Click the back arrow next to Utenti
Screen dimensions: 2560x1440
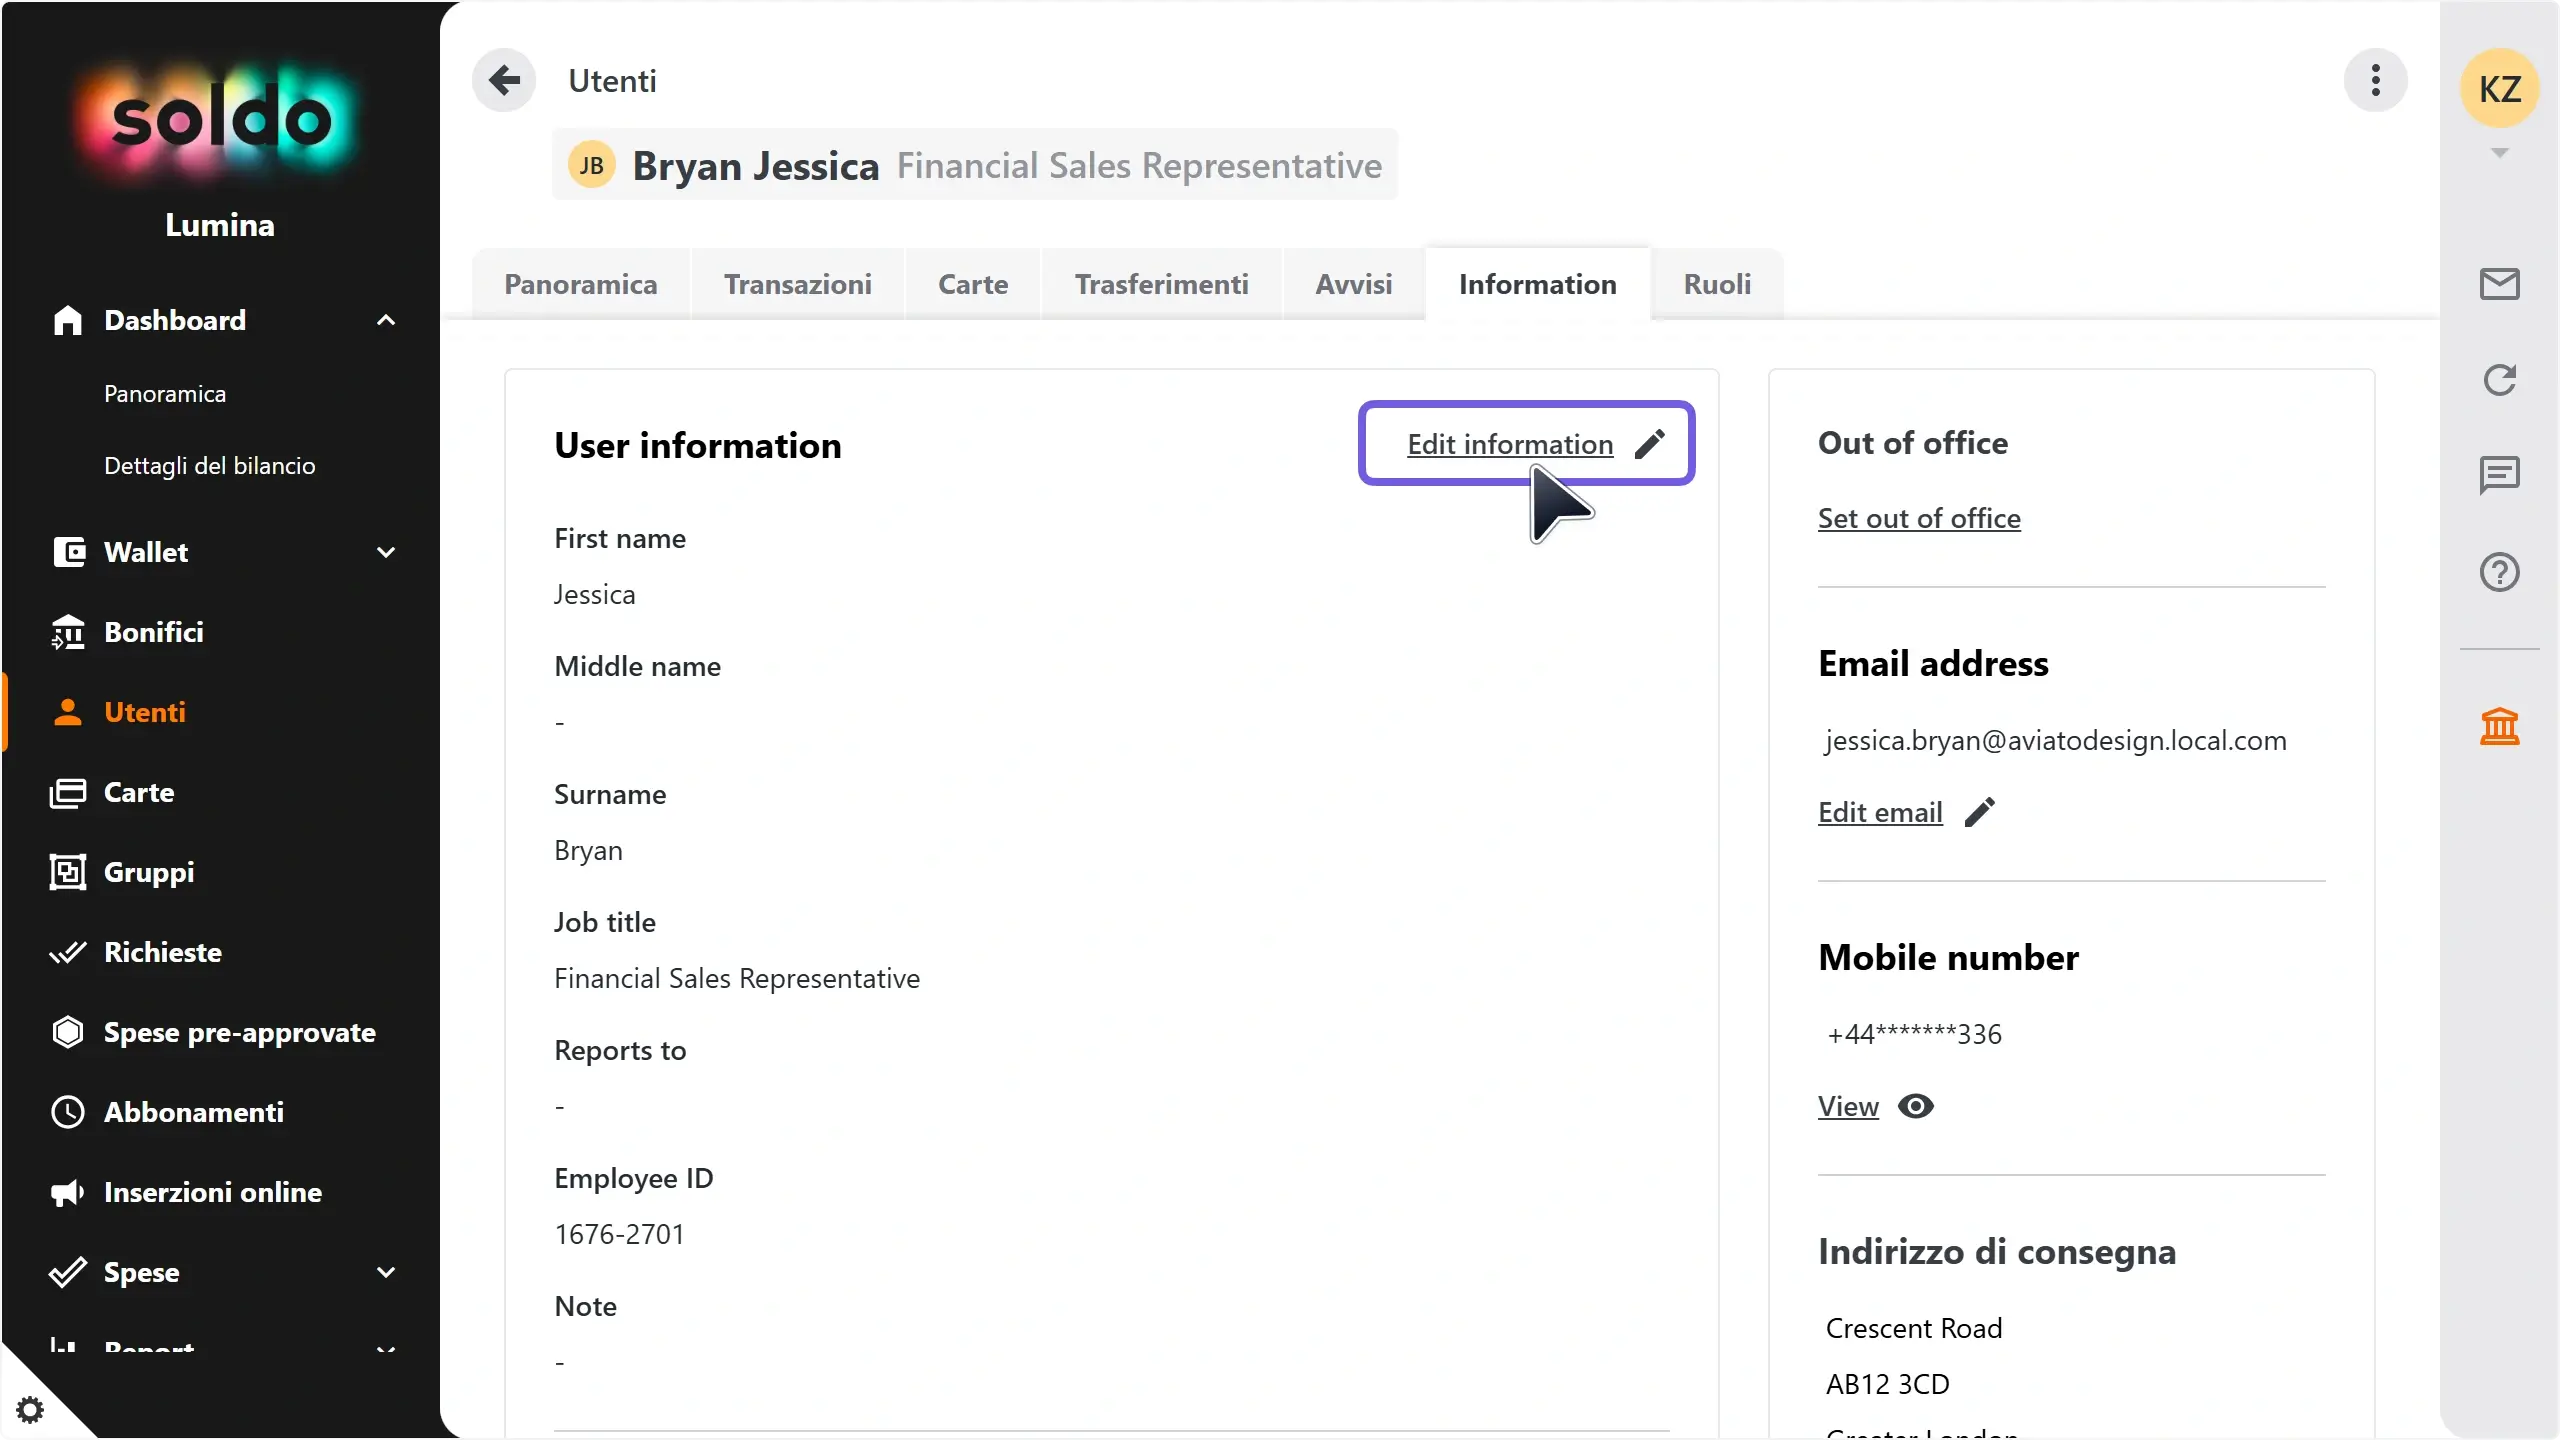(504, 80)
